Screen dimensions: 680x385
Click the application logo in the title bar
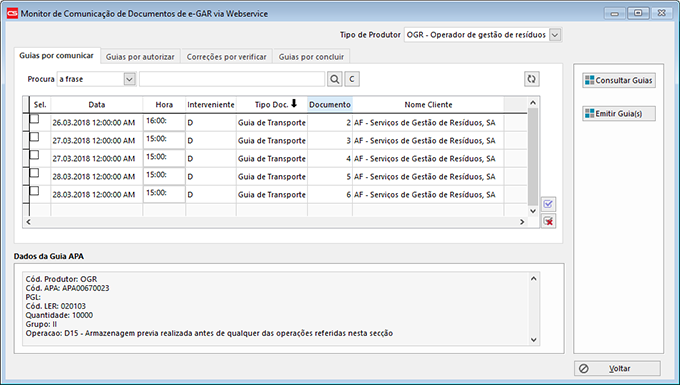(x=12, y=13)
